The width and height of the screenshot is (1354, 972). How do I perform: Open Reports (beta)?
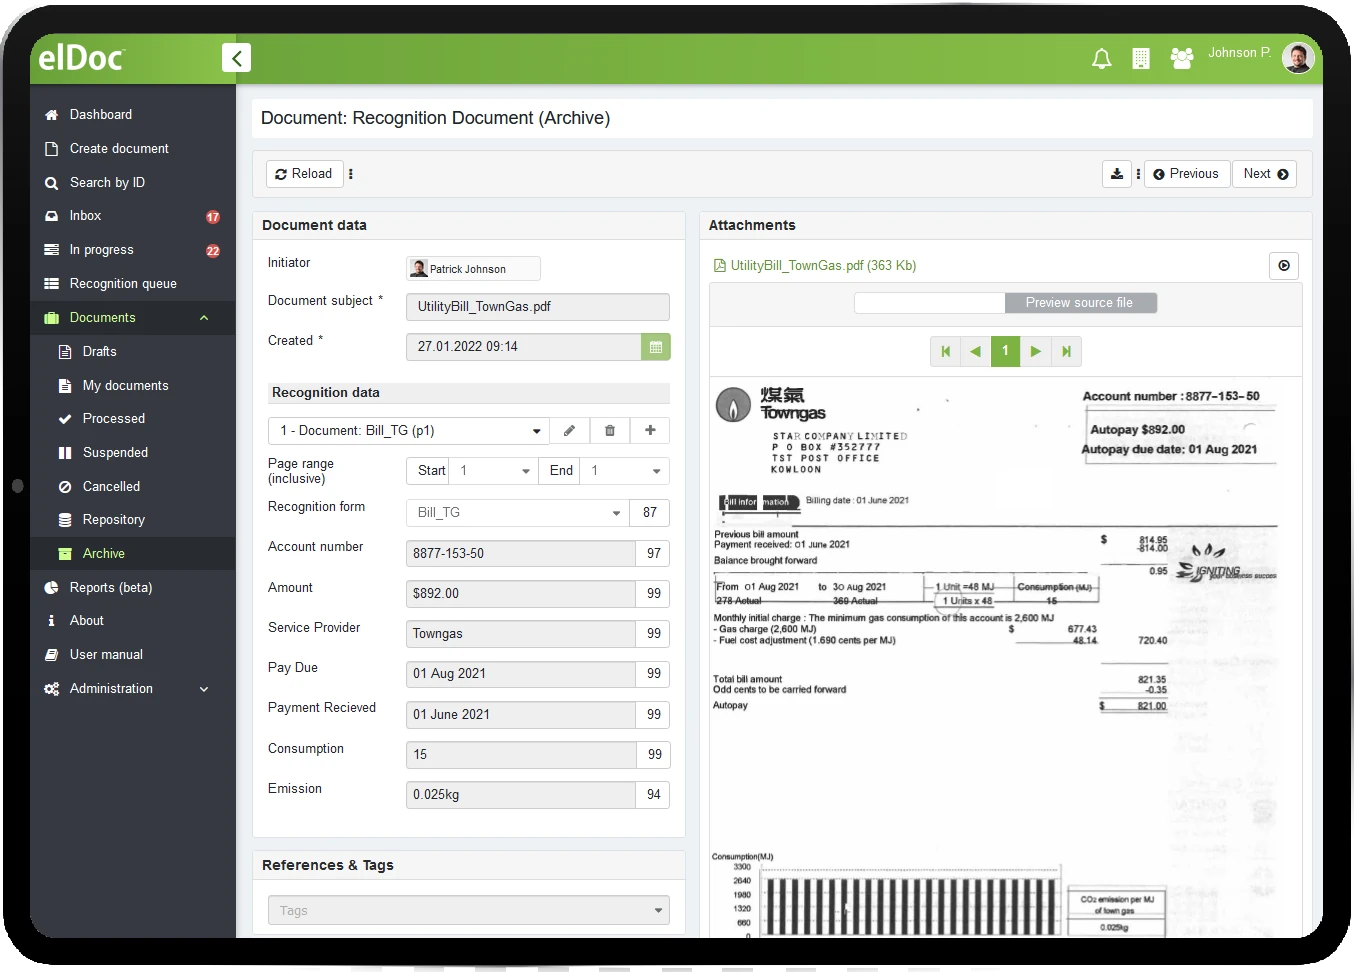tap(111, 588)
